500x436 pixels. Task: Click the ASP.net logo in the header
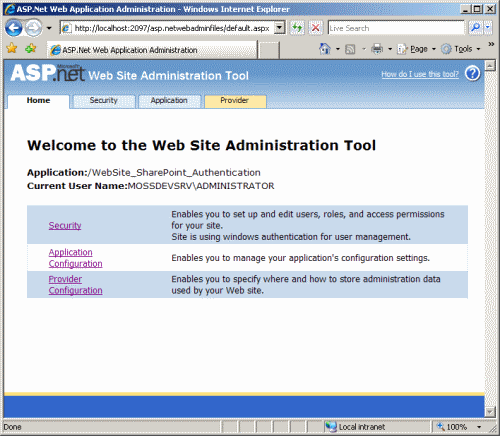click(48, 73)
